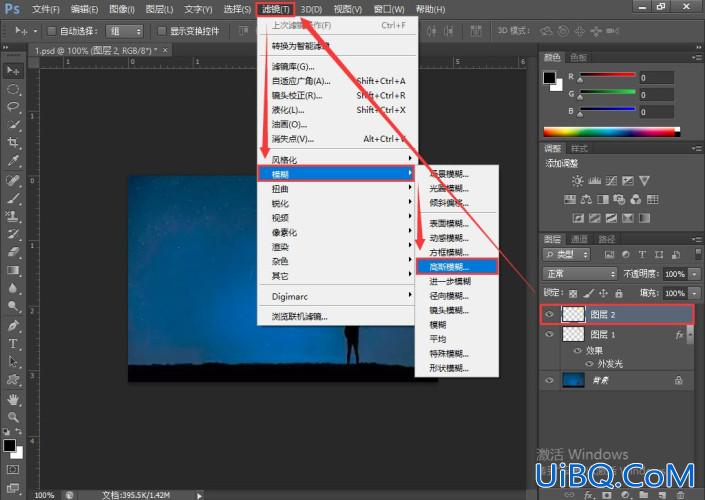Select the Spot Healing Brush tool
The height and width of the screenshot is (500, 705).
(x=13, y=180)
